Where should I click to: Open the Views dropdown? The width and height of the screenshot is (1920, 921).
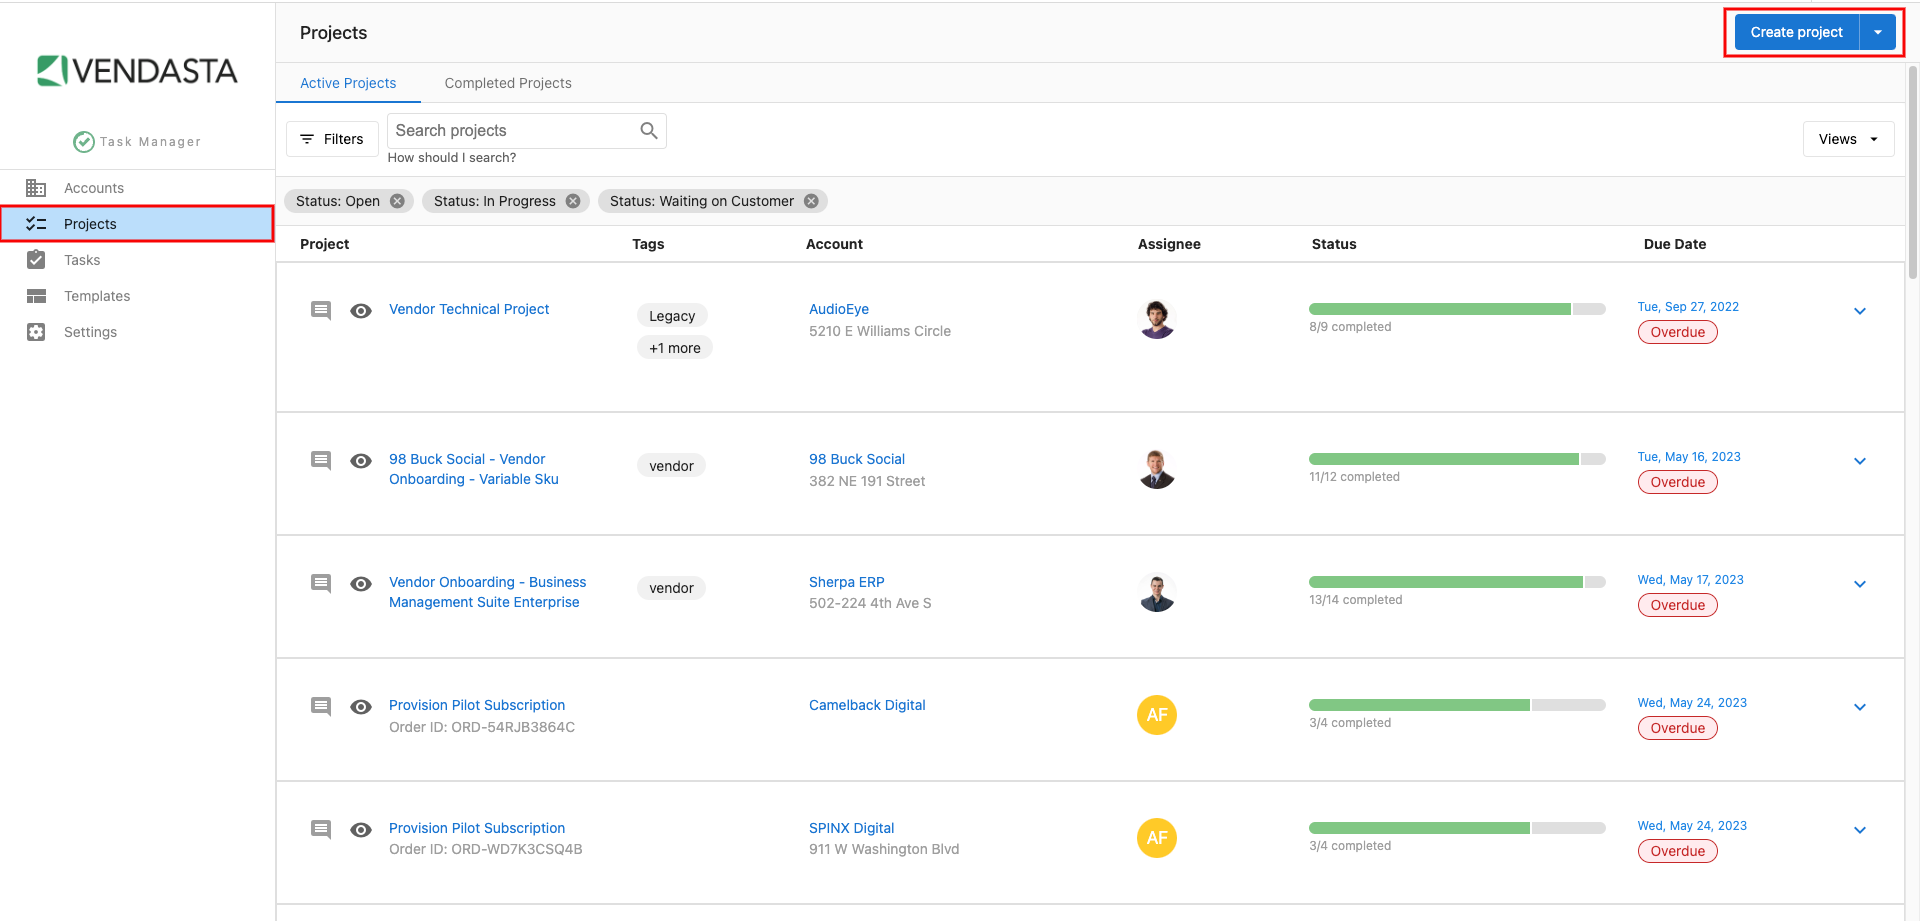(1848, 139)
